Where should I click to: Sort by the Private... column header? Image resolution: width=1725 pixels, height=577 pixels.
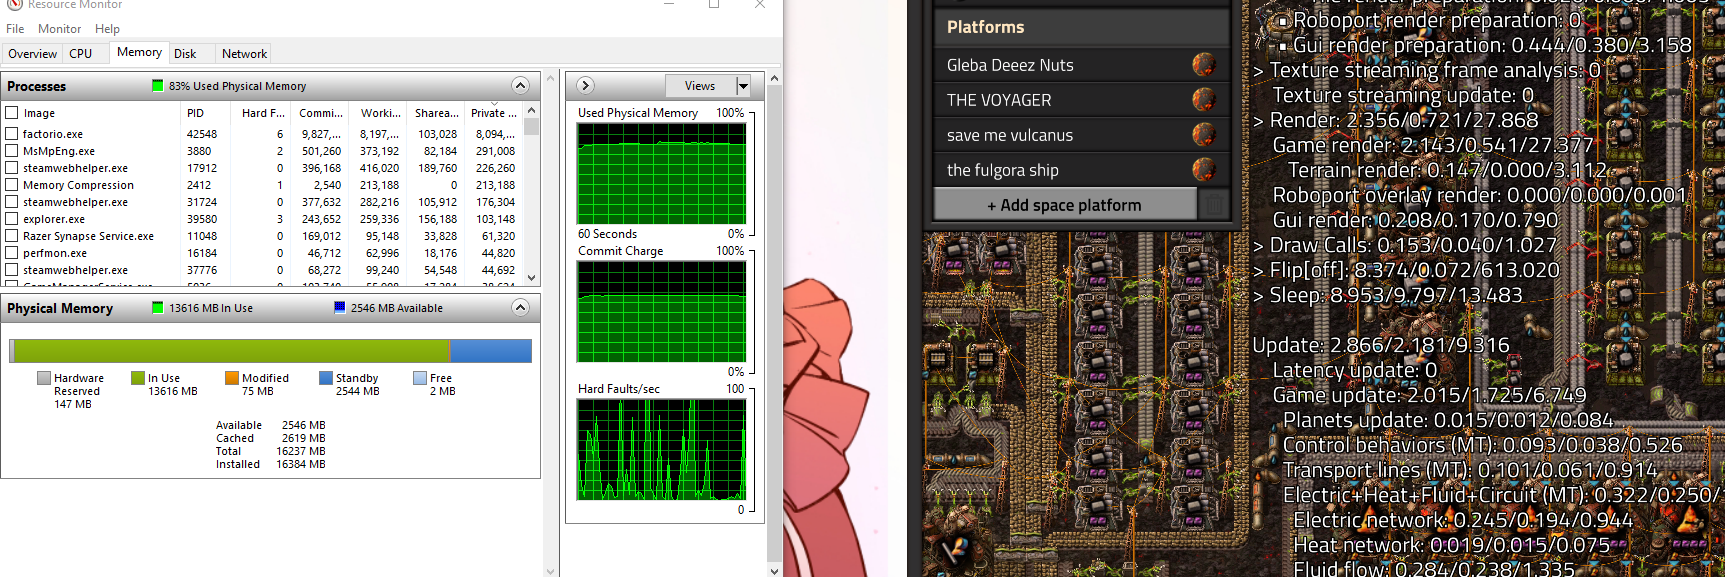494,113
